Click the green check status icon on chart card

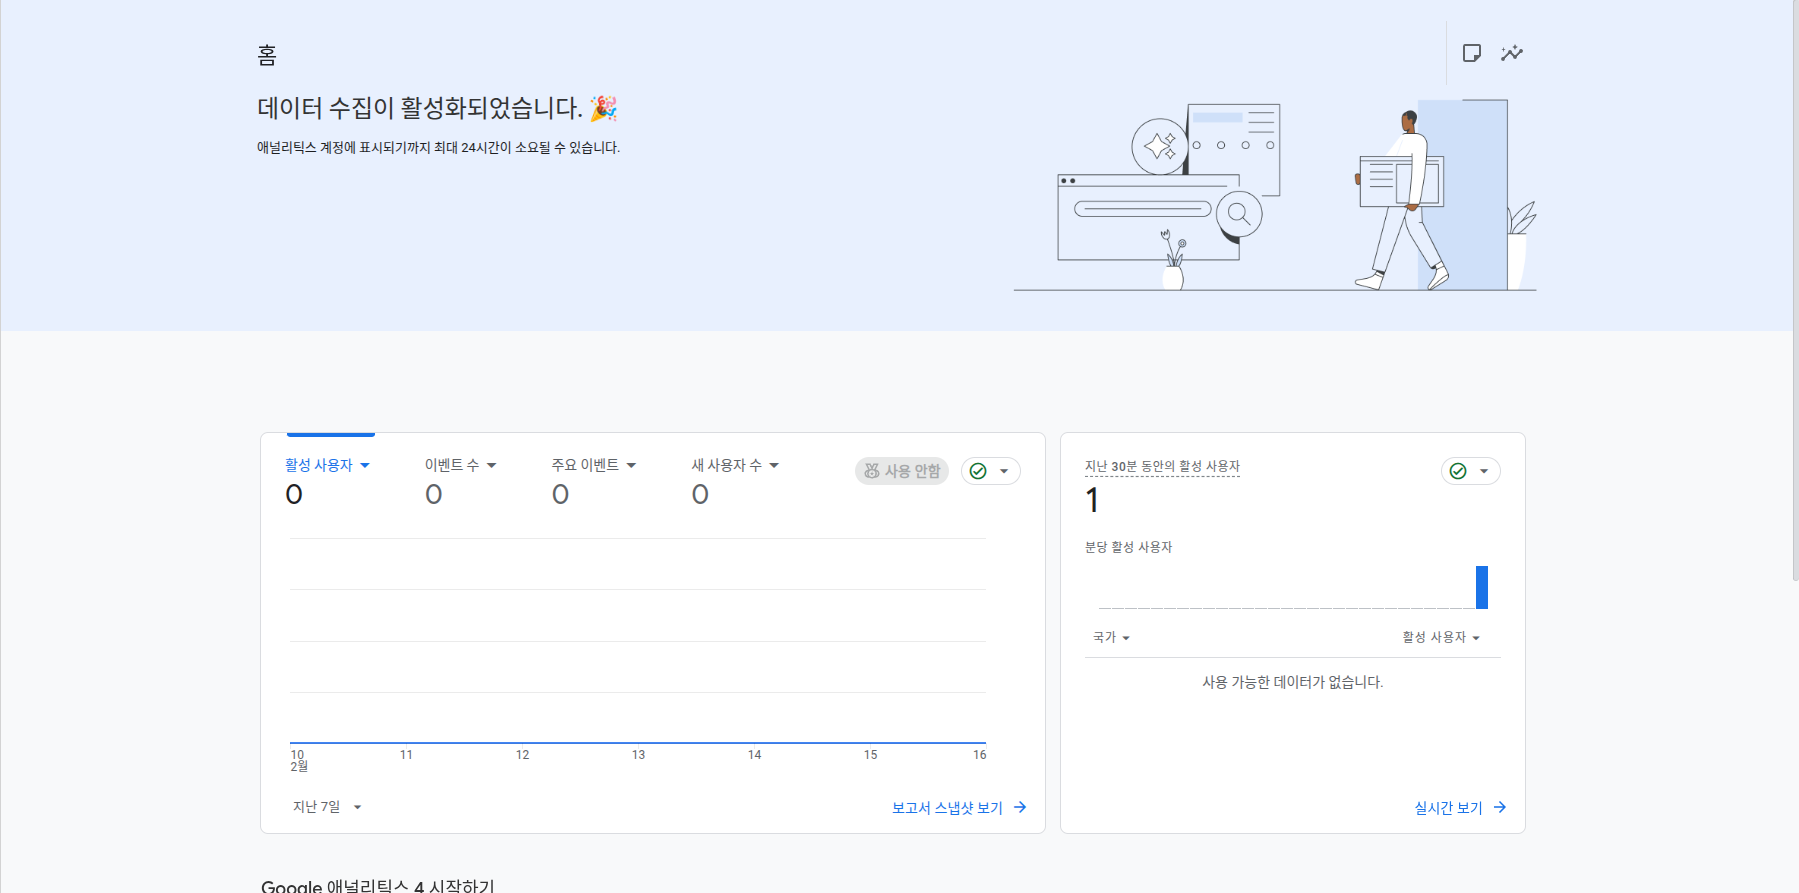coord(979,471)
